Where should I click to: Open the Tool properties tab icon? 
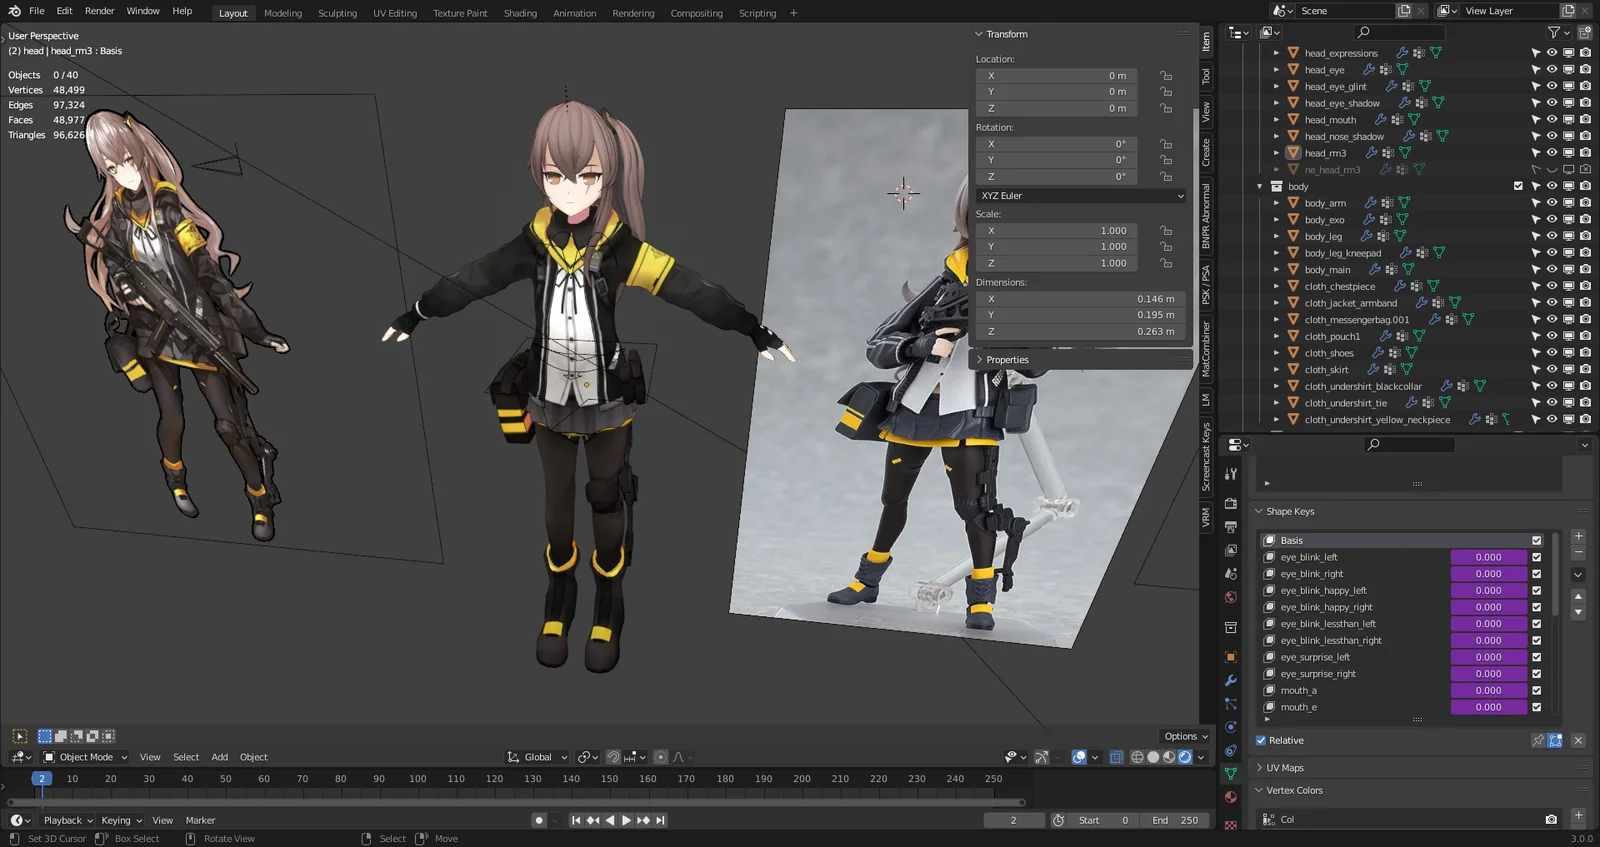coord(1231,474)
